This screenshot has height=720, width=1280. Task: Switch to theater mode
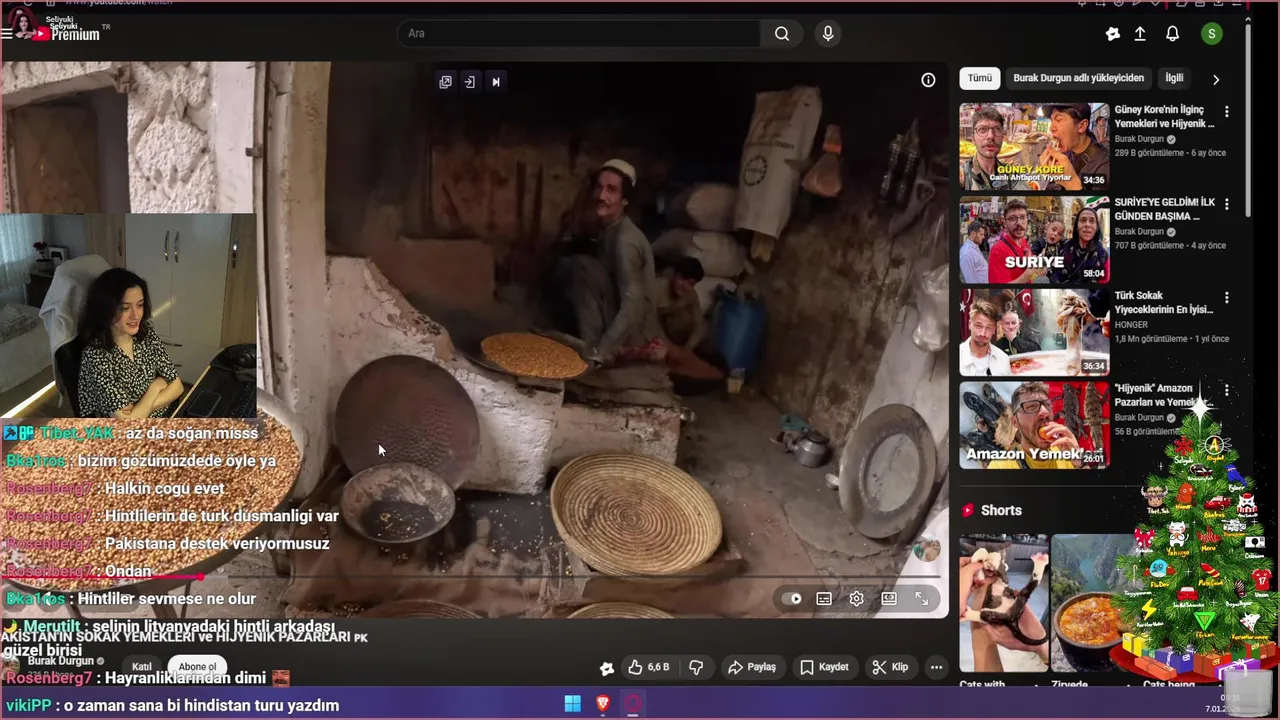889,599
